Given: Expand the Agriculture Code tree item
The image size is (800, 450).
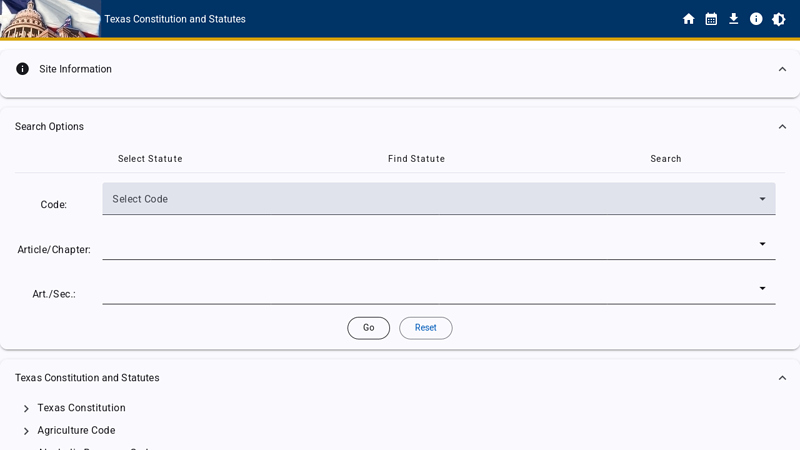Looking at the screenshot, I should pos(26,431).
